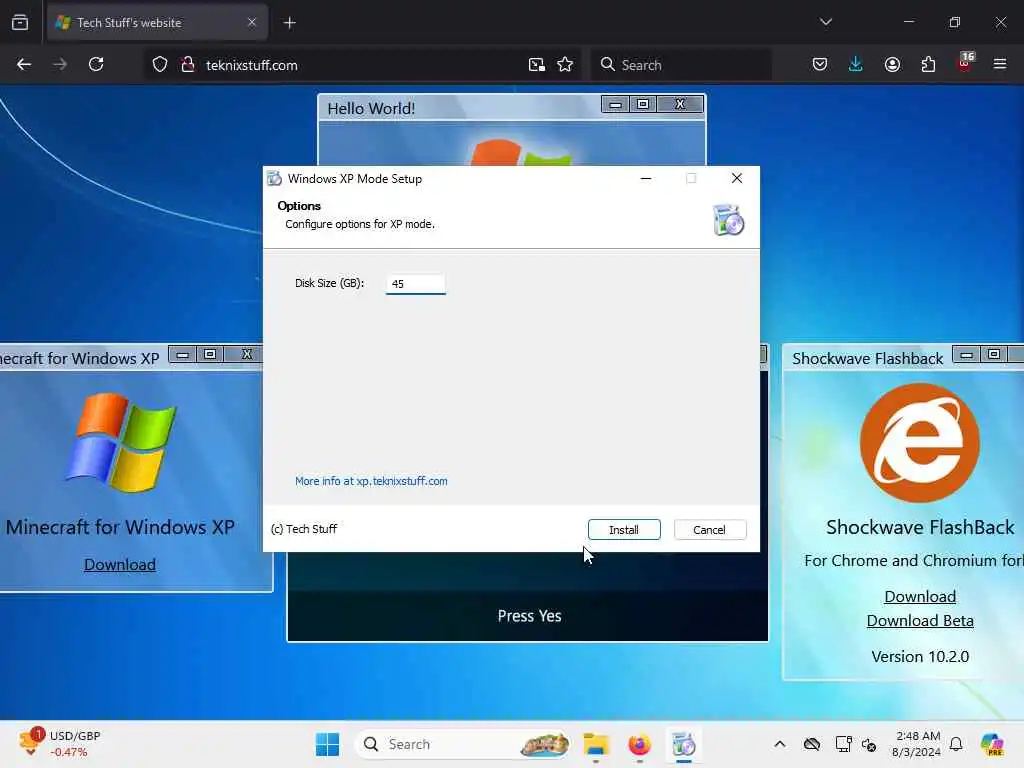Click the XP Mode Setup taskbar icon
This screenshot has height=768, width=1024.
click(684, 744)
